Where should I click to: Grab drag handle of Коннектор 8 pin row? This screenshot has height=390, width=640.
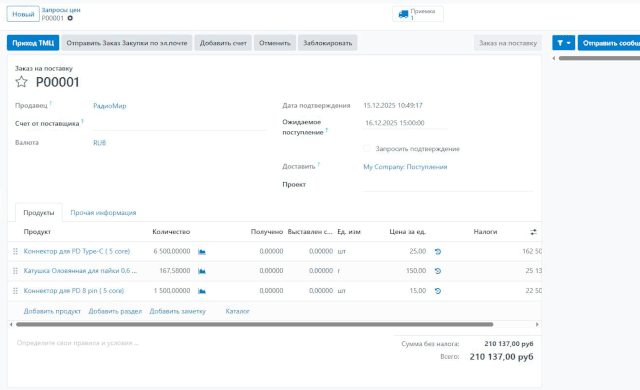click(x=15, y=291)
